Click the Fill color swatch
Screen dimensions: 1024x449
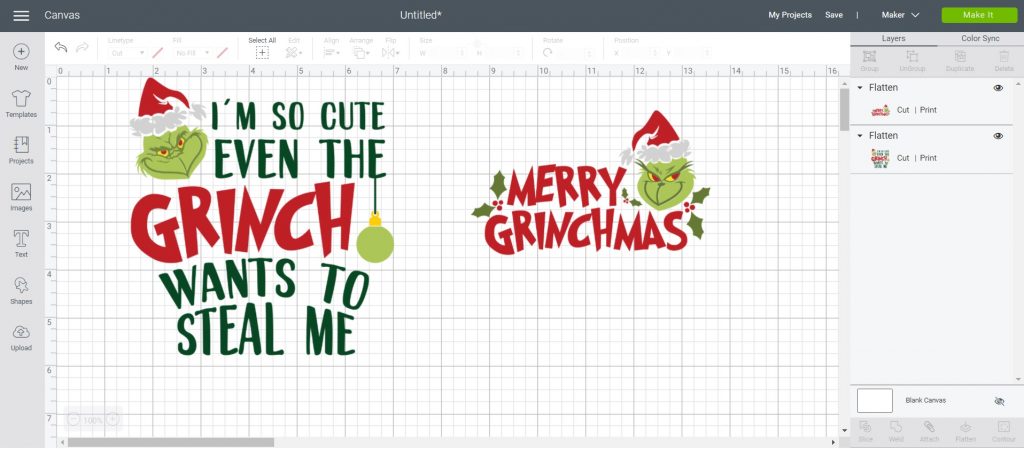pos(223,53)
